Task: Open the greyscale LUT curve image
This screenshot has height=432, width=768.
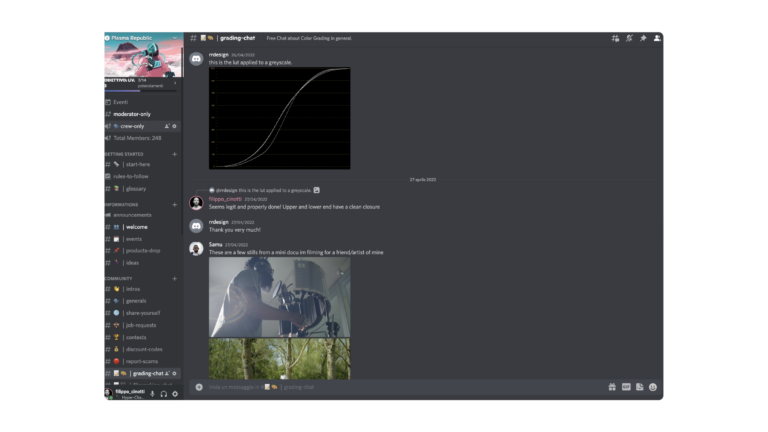Action: [279, 117]
